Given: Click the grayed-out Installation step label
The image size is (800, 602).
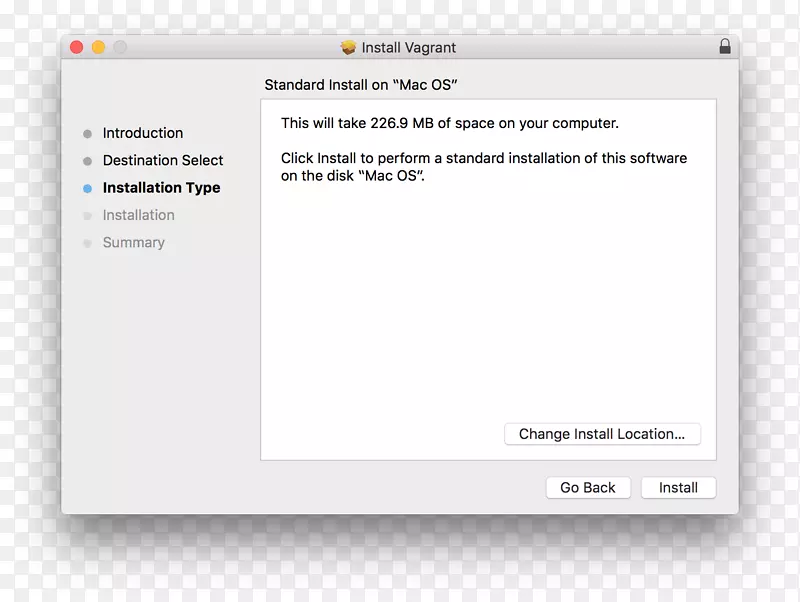Looking at the screenshot, I should pyautogui.click(x=138, y=214).
